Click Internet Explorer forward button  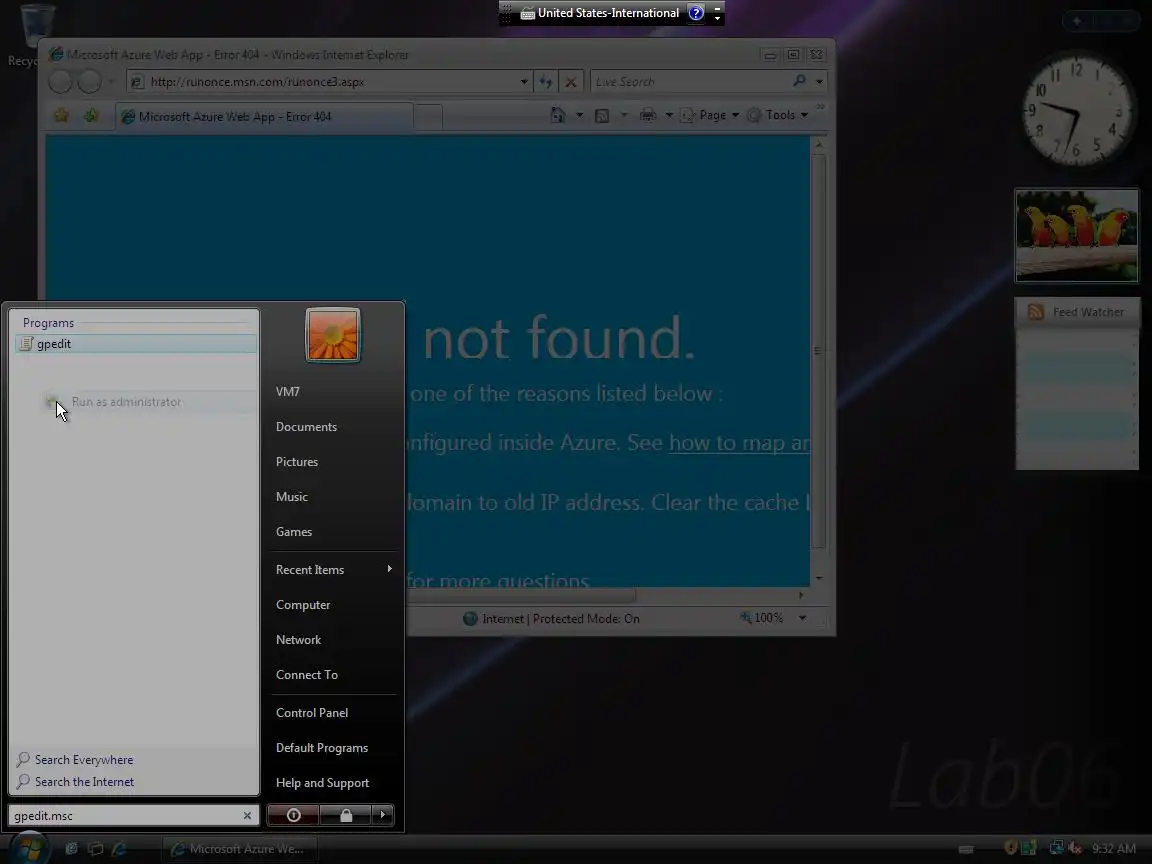click(x=90, y=82)
